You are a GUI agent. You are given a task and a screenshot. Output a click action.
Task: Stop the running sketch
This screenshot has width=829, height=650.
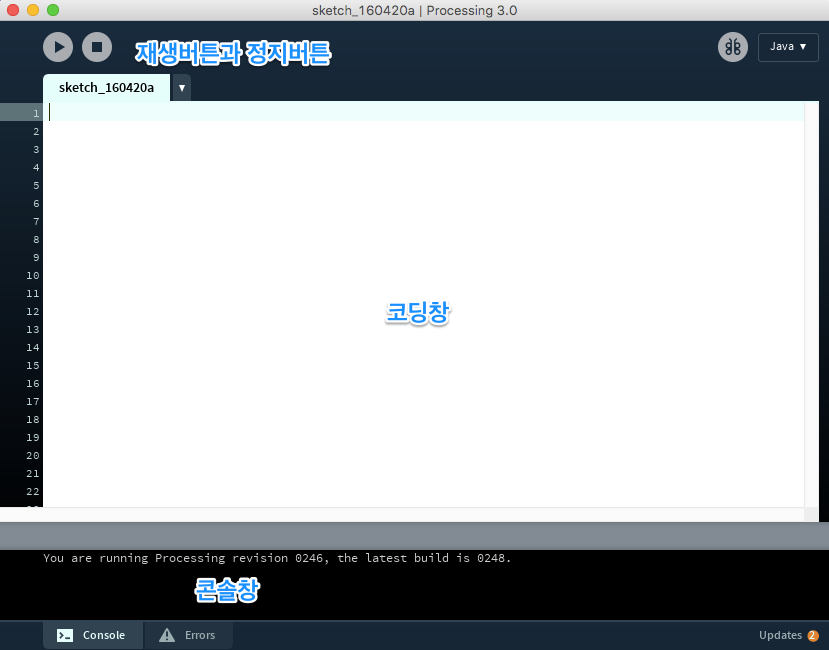[x=97, y=47]
